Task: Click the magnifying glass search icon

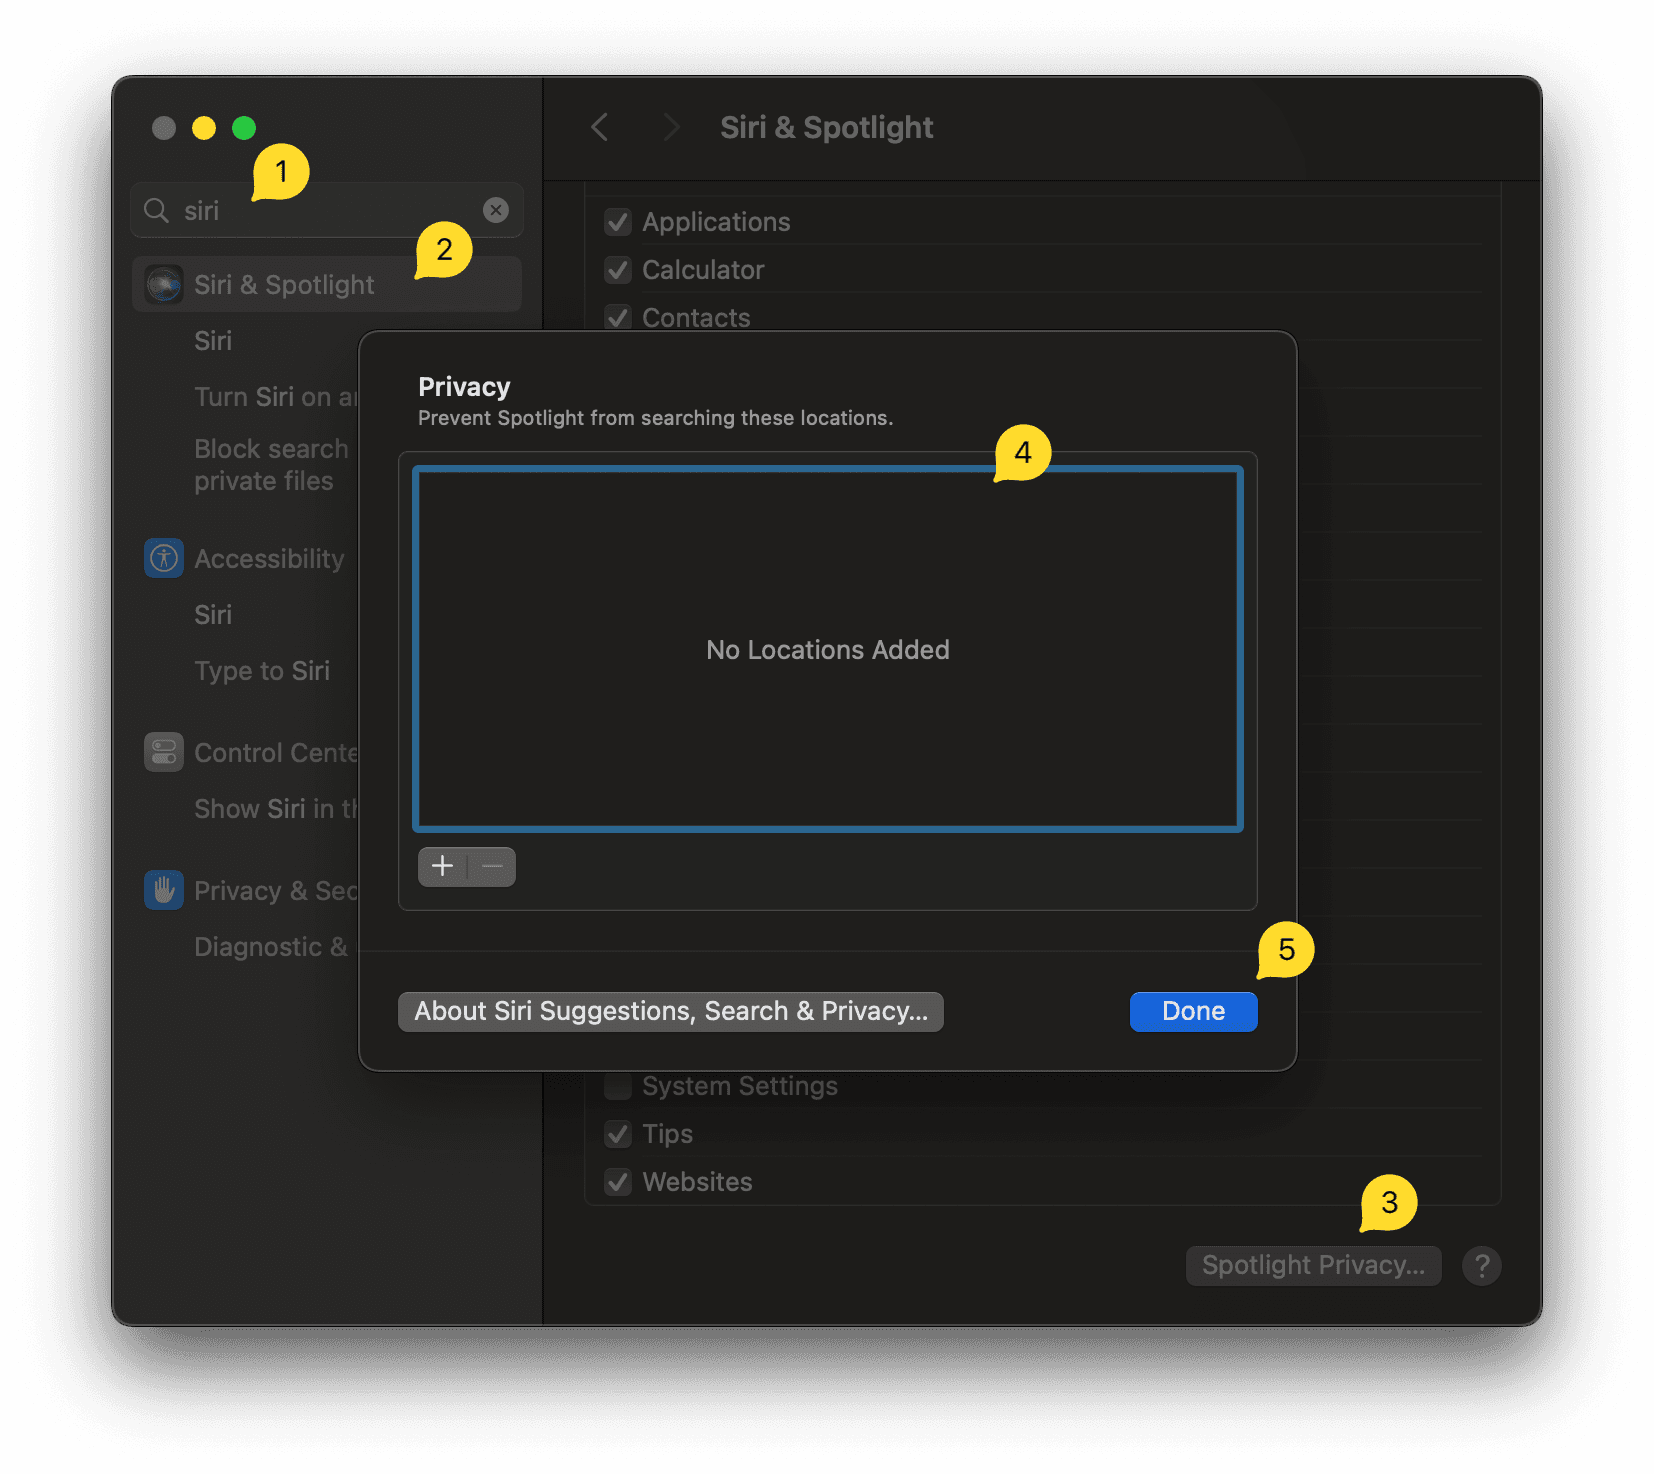Action: (x=156, y=210)
